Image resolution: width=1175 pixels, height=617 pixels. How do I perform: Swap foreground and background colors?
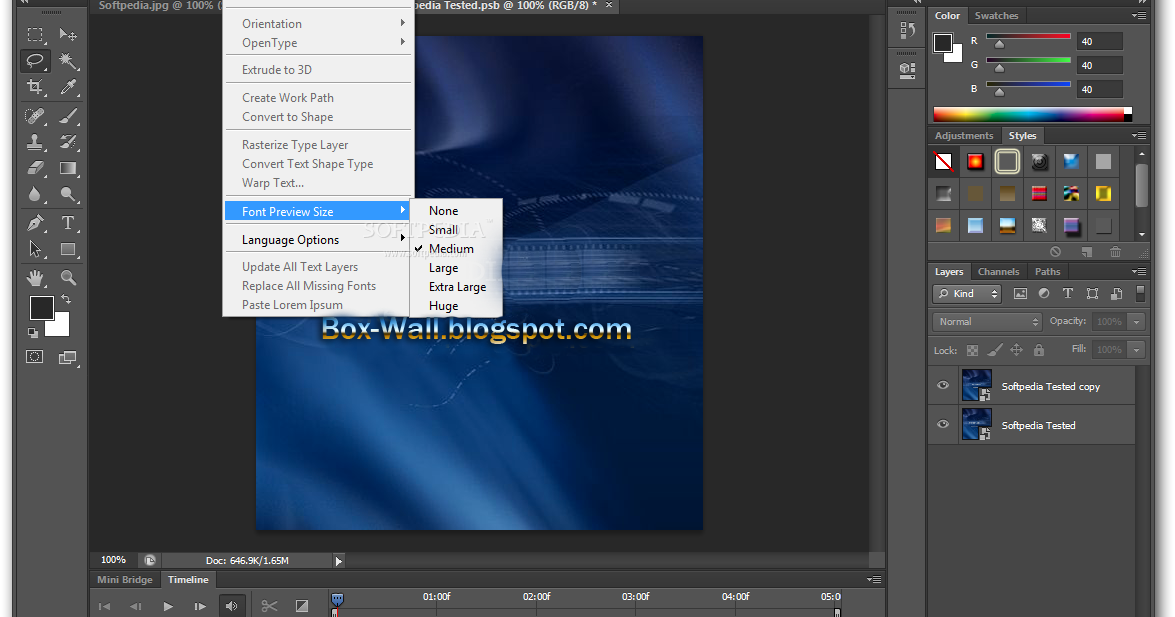[67, 298]
